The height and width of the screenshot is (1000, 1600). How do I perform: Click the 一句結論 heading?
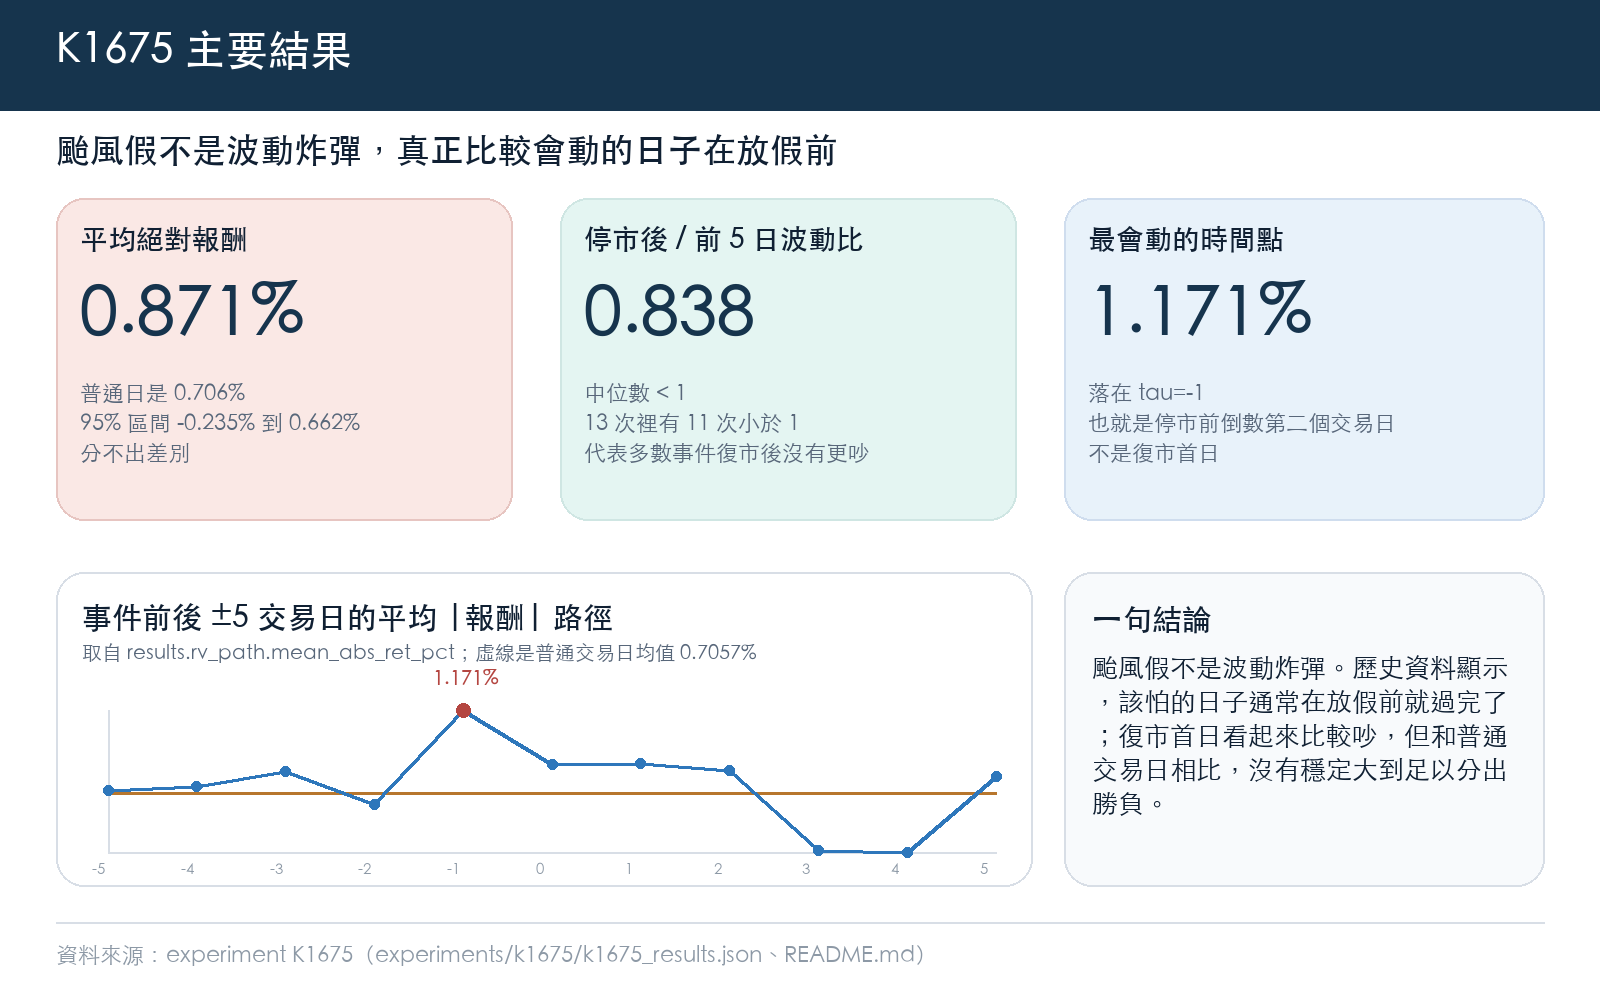coord(1152,620)
